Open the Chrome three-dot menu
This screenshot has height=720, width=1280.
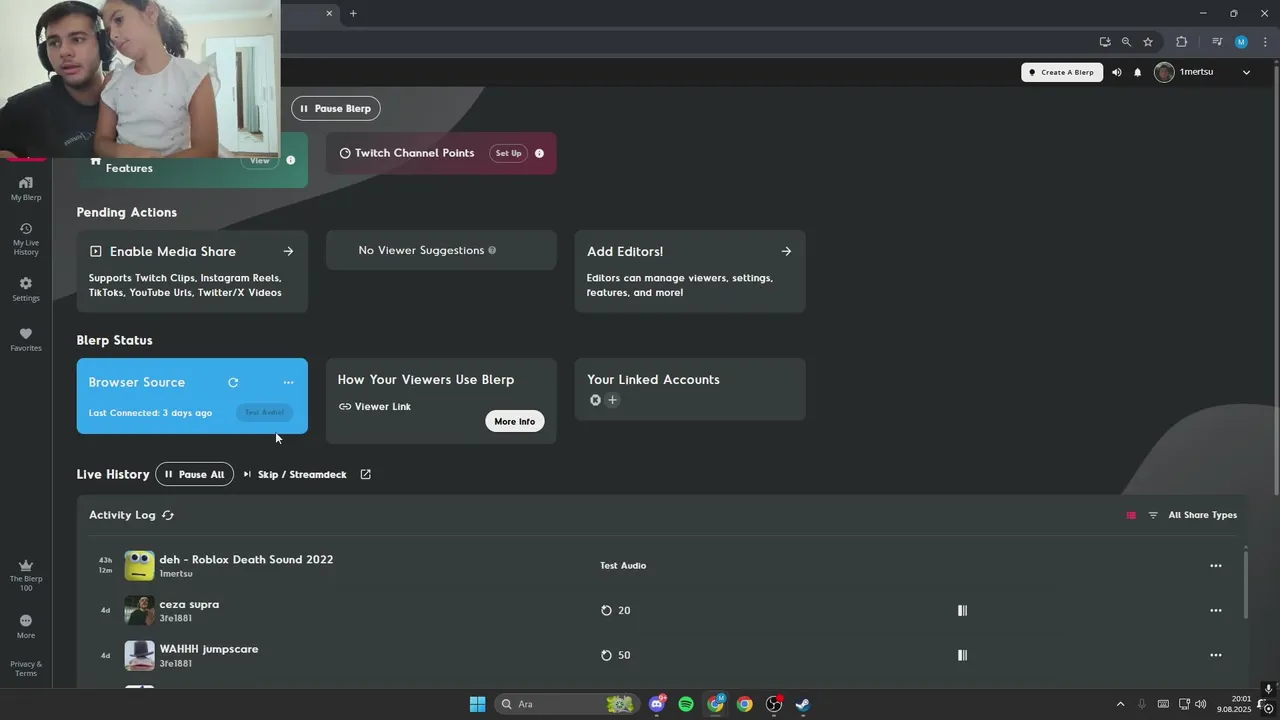tap(1265, 42)
